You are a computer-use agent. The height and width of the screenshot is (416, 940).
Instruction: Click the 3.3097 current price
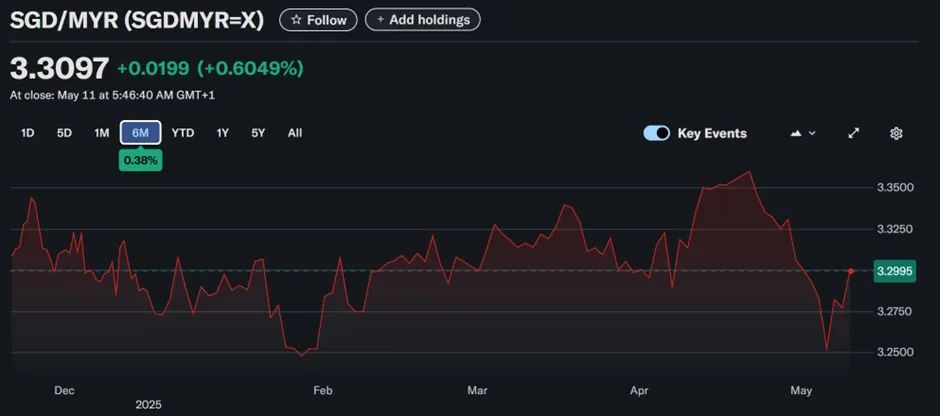pos(59,68)
